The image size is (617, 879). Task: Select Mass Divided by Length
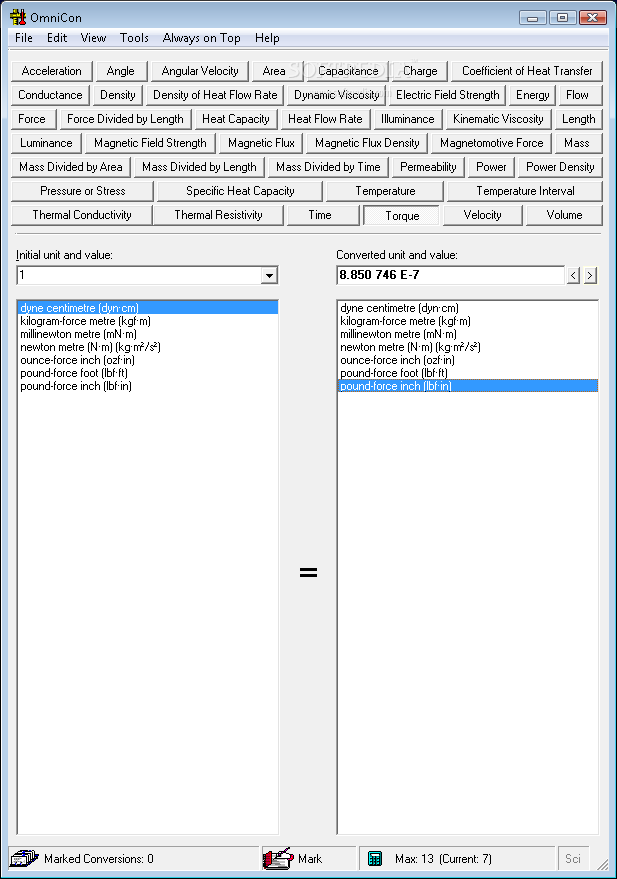[199, 168]
